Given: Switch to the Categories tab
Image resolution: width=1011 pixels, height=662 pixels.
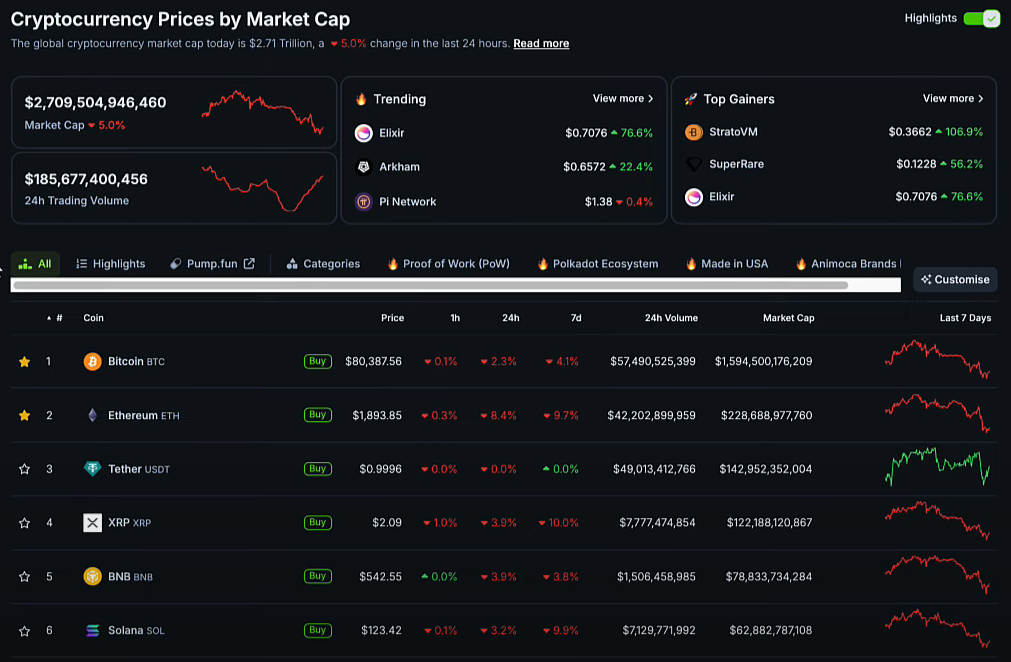Looking at the screenshot, I should pos(323,264).
